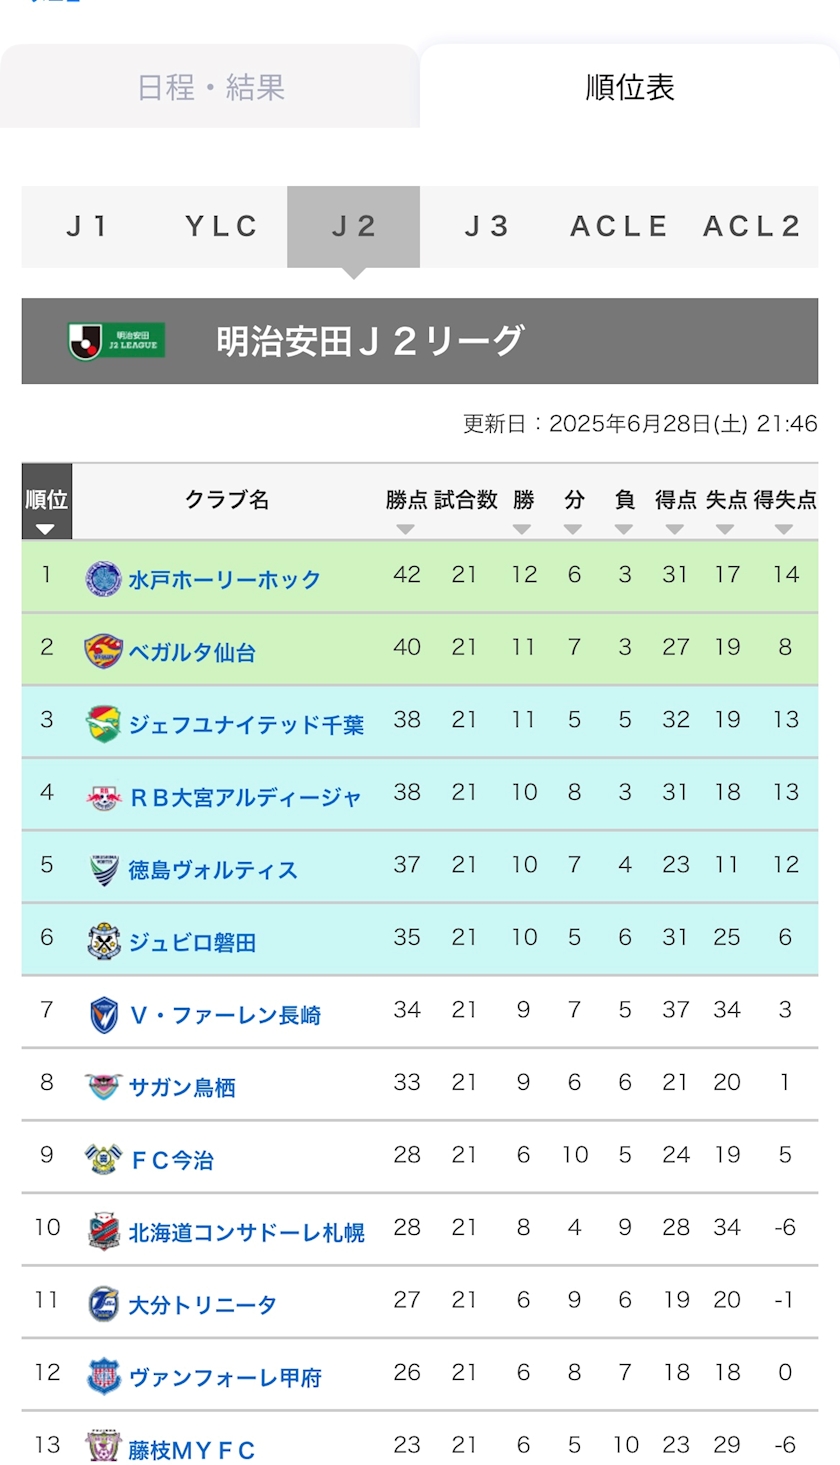Image resolution: width=840 pixels, height=1465 pixels.
Task: Click the Tokushima Vortis crest icon
Action: pyautogui.click(x=104, y=869)
